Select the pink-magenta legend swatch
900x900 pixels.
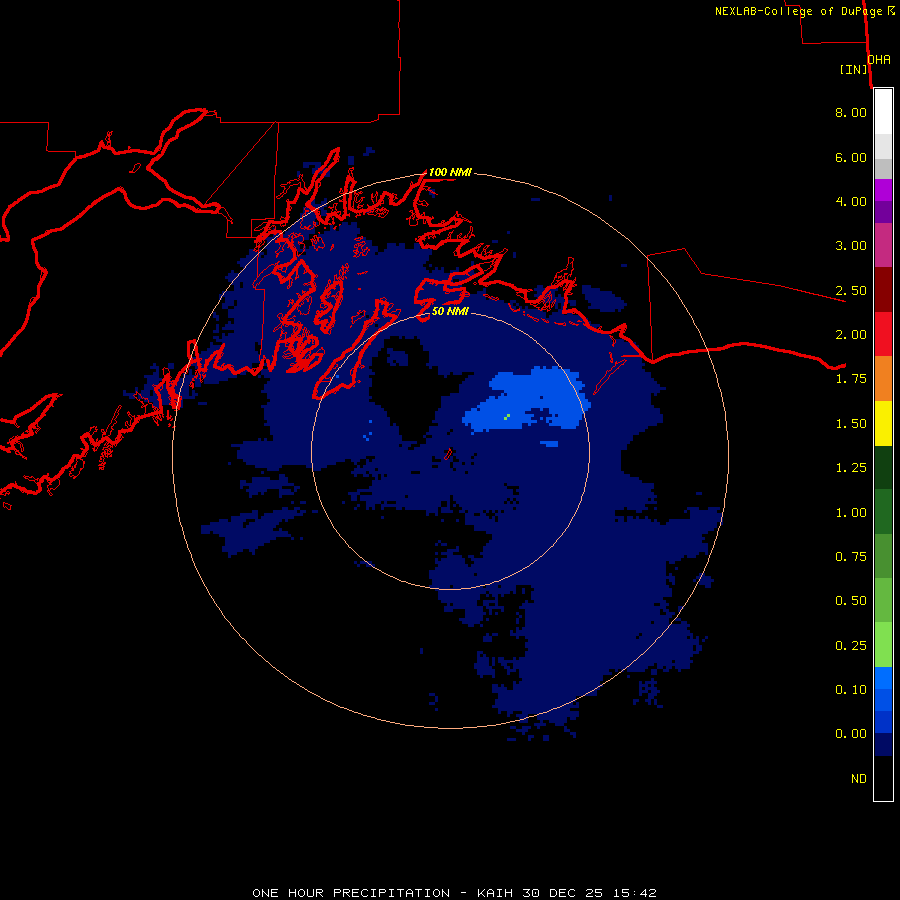(x=883, y=245)
